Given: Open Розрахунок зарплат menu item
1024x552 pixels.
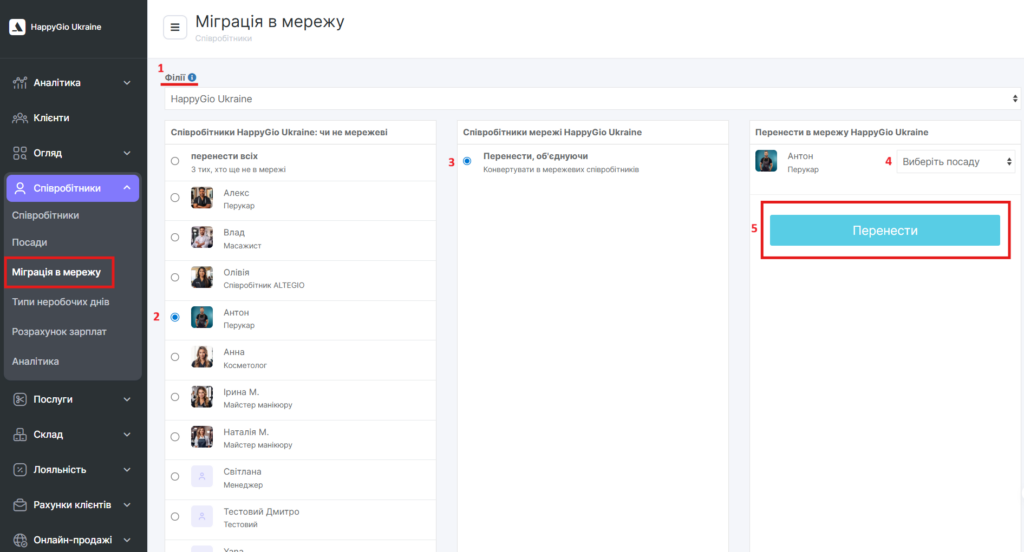Looking at the screenshot, I should [59, 331].
